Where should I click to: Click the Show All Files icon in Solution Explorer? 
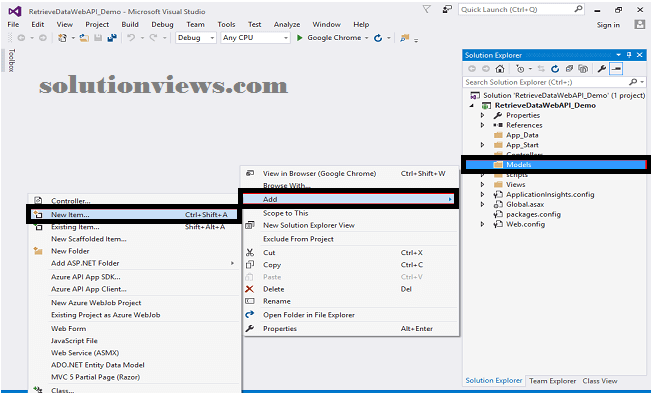583,69
